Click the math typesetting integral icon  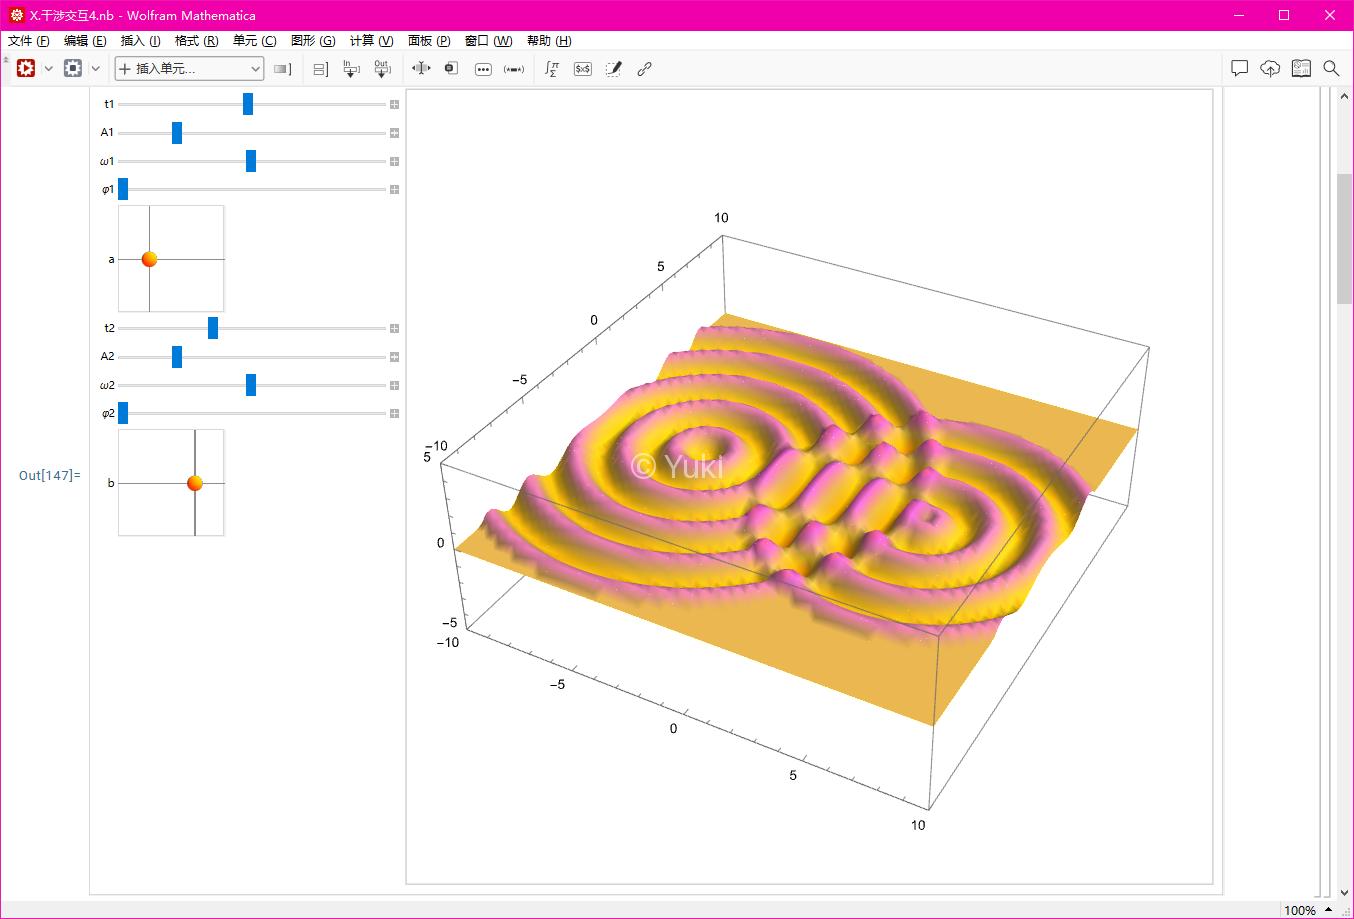click(551, 69)
